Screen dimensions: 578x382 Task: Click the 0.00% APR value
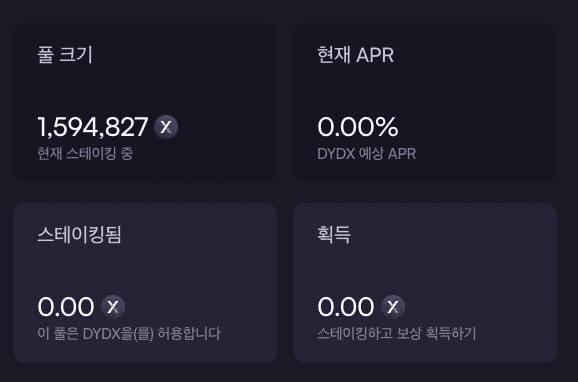coord(358,127)
